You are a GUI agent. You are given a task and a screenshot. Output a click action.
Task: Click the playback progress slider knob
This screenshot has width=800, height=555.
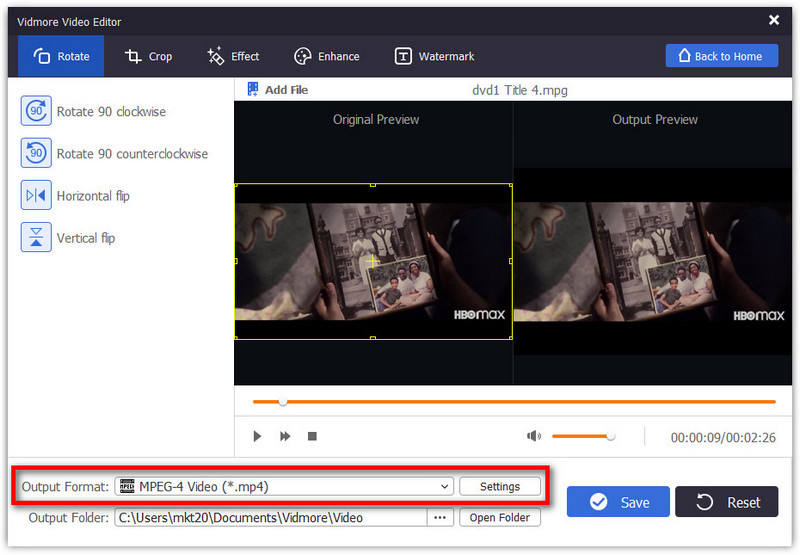[x=283, y=402]
